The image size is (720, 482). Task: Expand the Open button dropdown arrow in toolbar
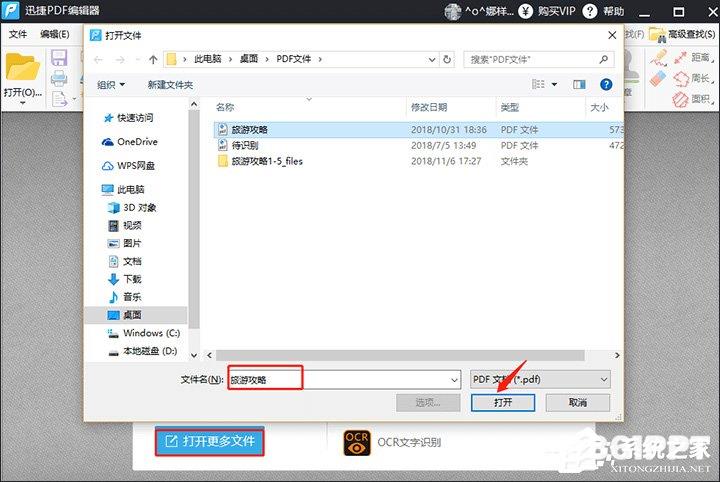pos(22,103)
